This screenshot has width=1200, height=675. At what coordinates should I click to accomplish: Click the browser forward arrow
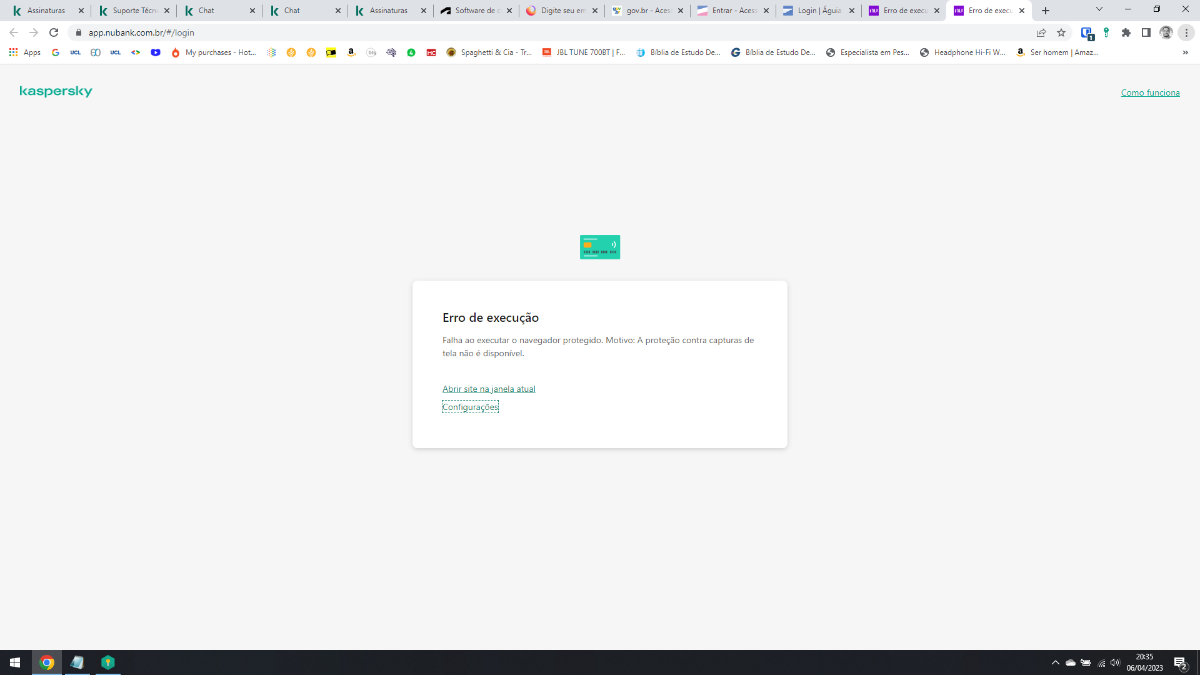34,32
